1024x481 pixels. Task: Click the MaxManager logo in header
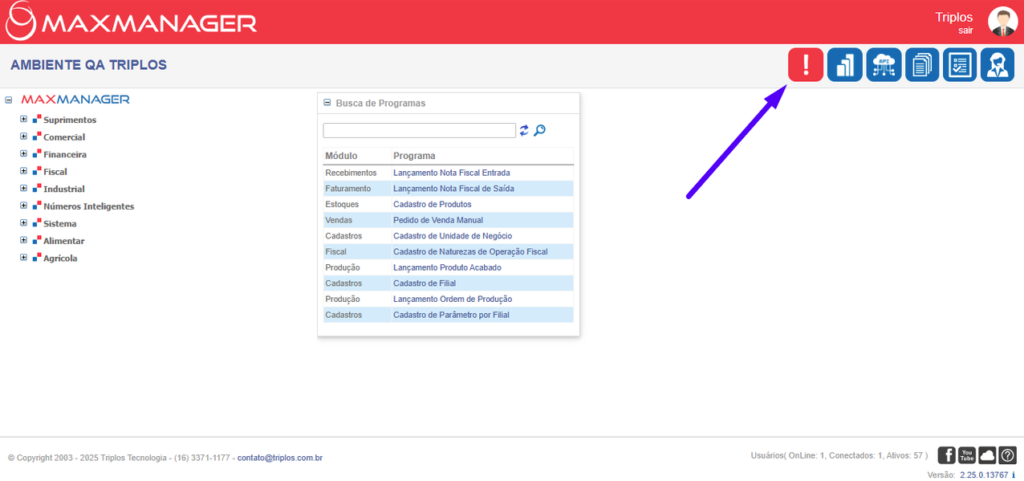(x=131, y=22)
